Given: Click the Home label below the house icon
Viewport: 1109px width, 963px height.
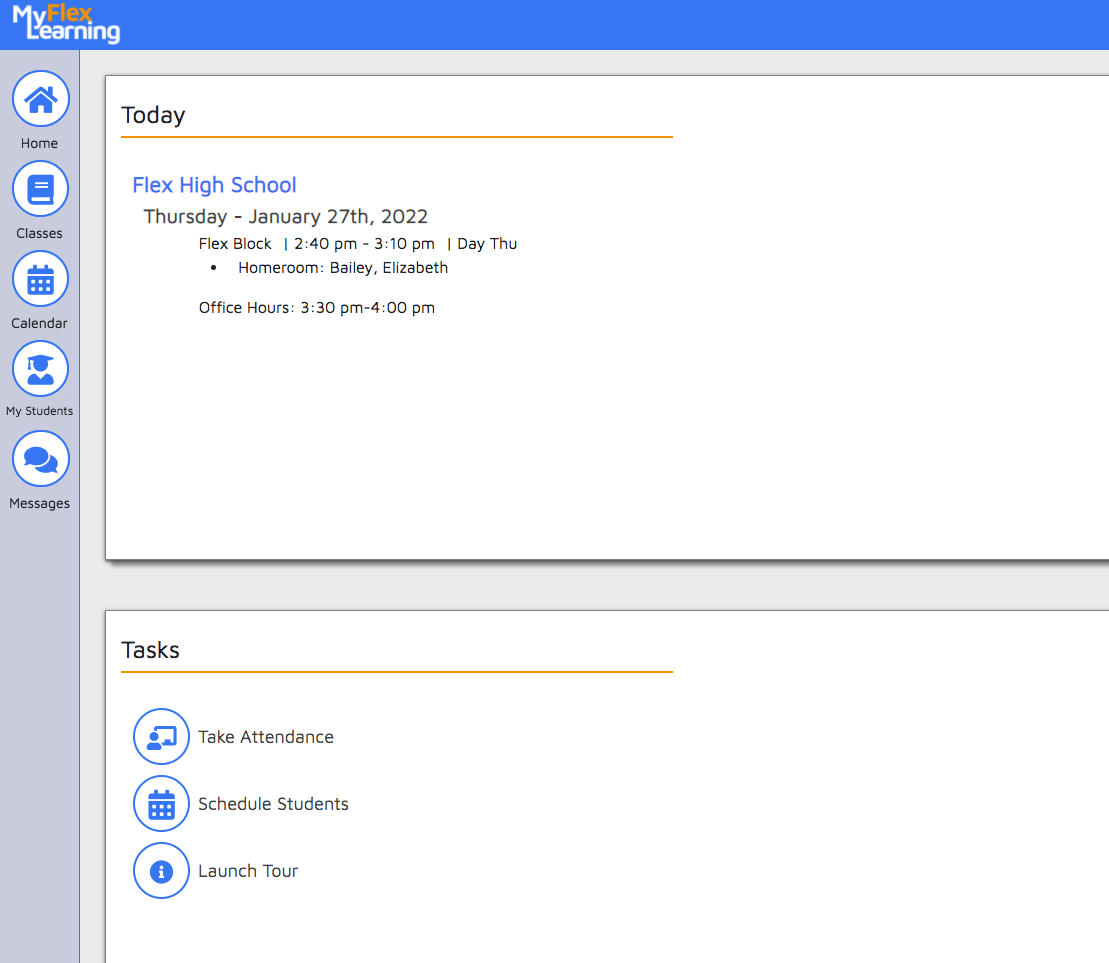Looking at the screenshot, I should point(39,143).
